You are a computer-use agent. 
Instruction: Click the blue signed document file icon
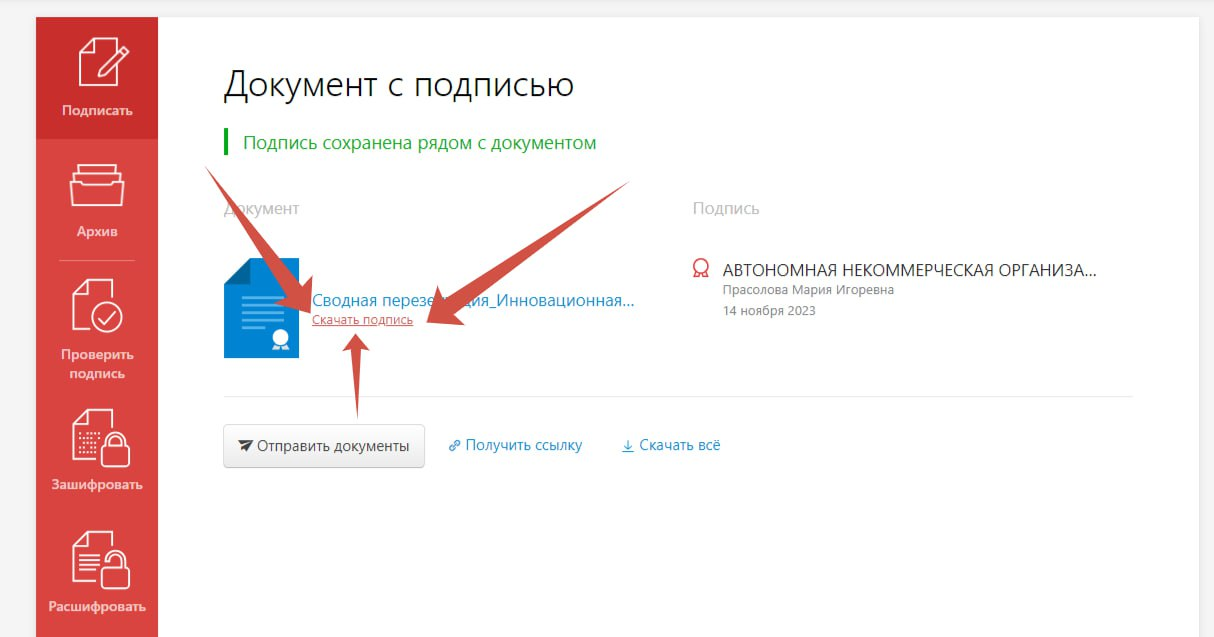pos(261,308)
